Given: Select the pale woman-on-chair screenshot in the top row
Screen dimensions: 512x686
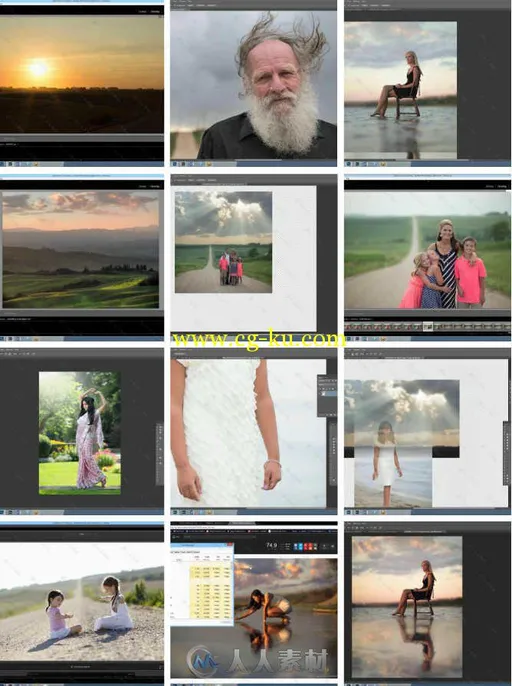Looking at the screenshot, I should click(x=428, y=83).
